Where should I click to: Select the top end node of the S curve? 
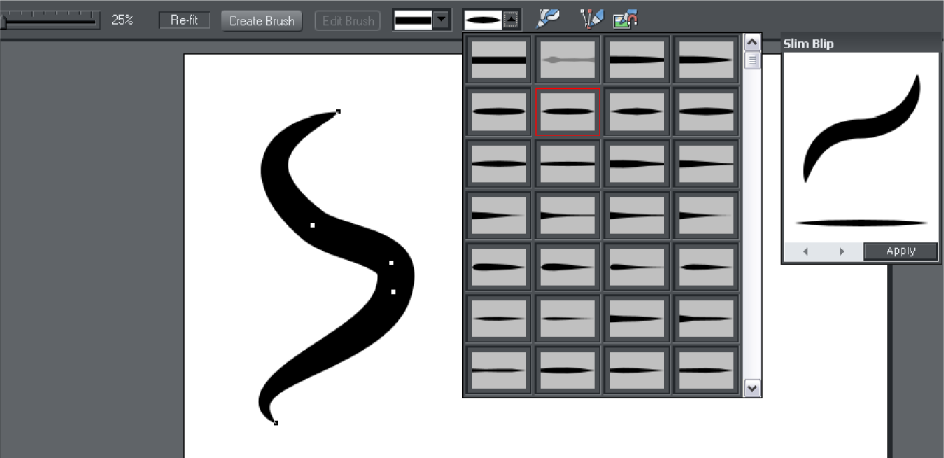coord(338,111)
